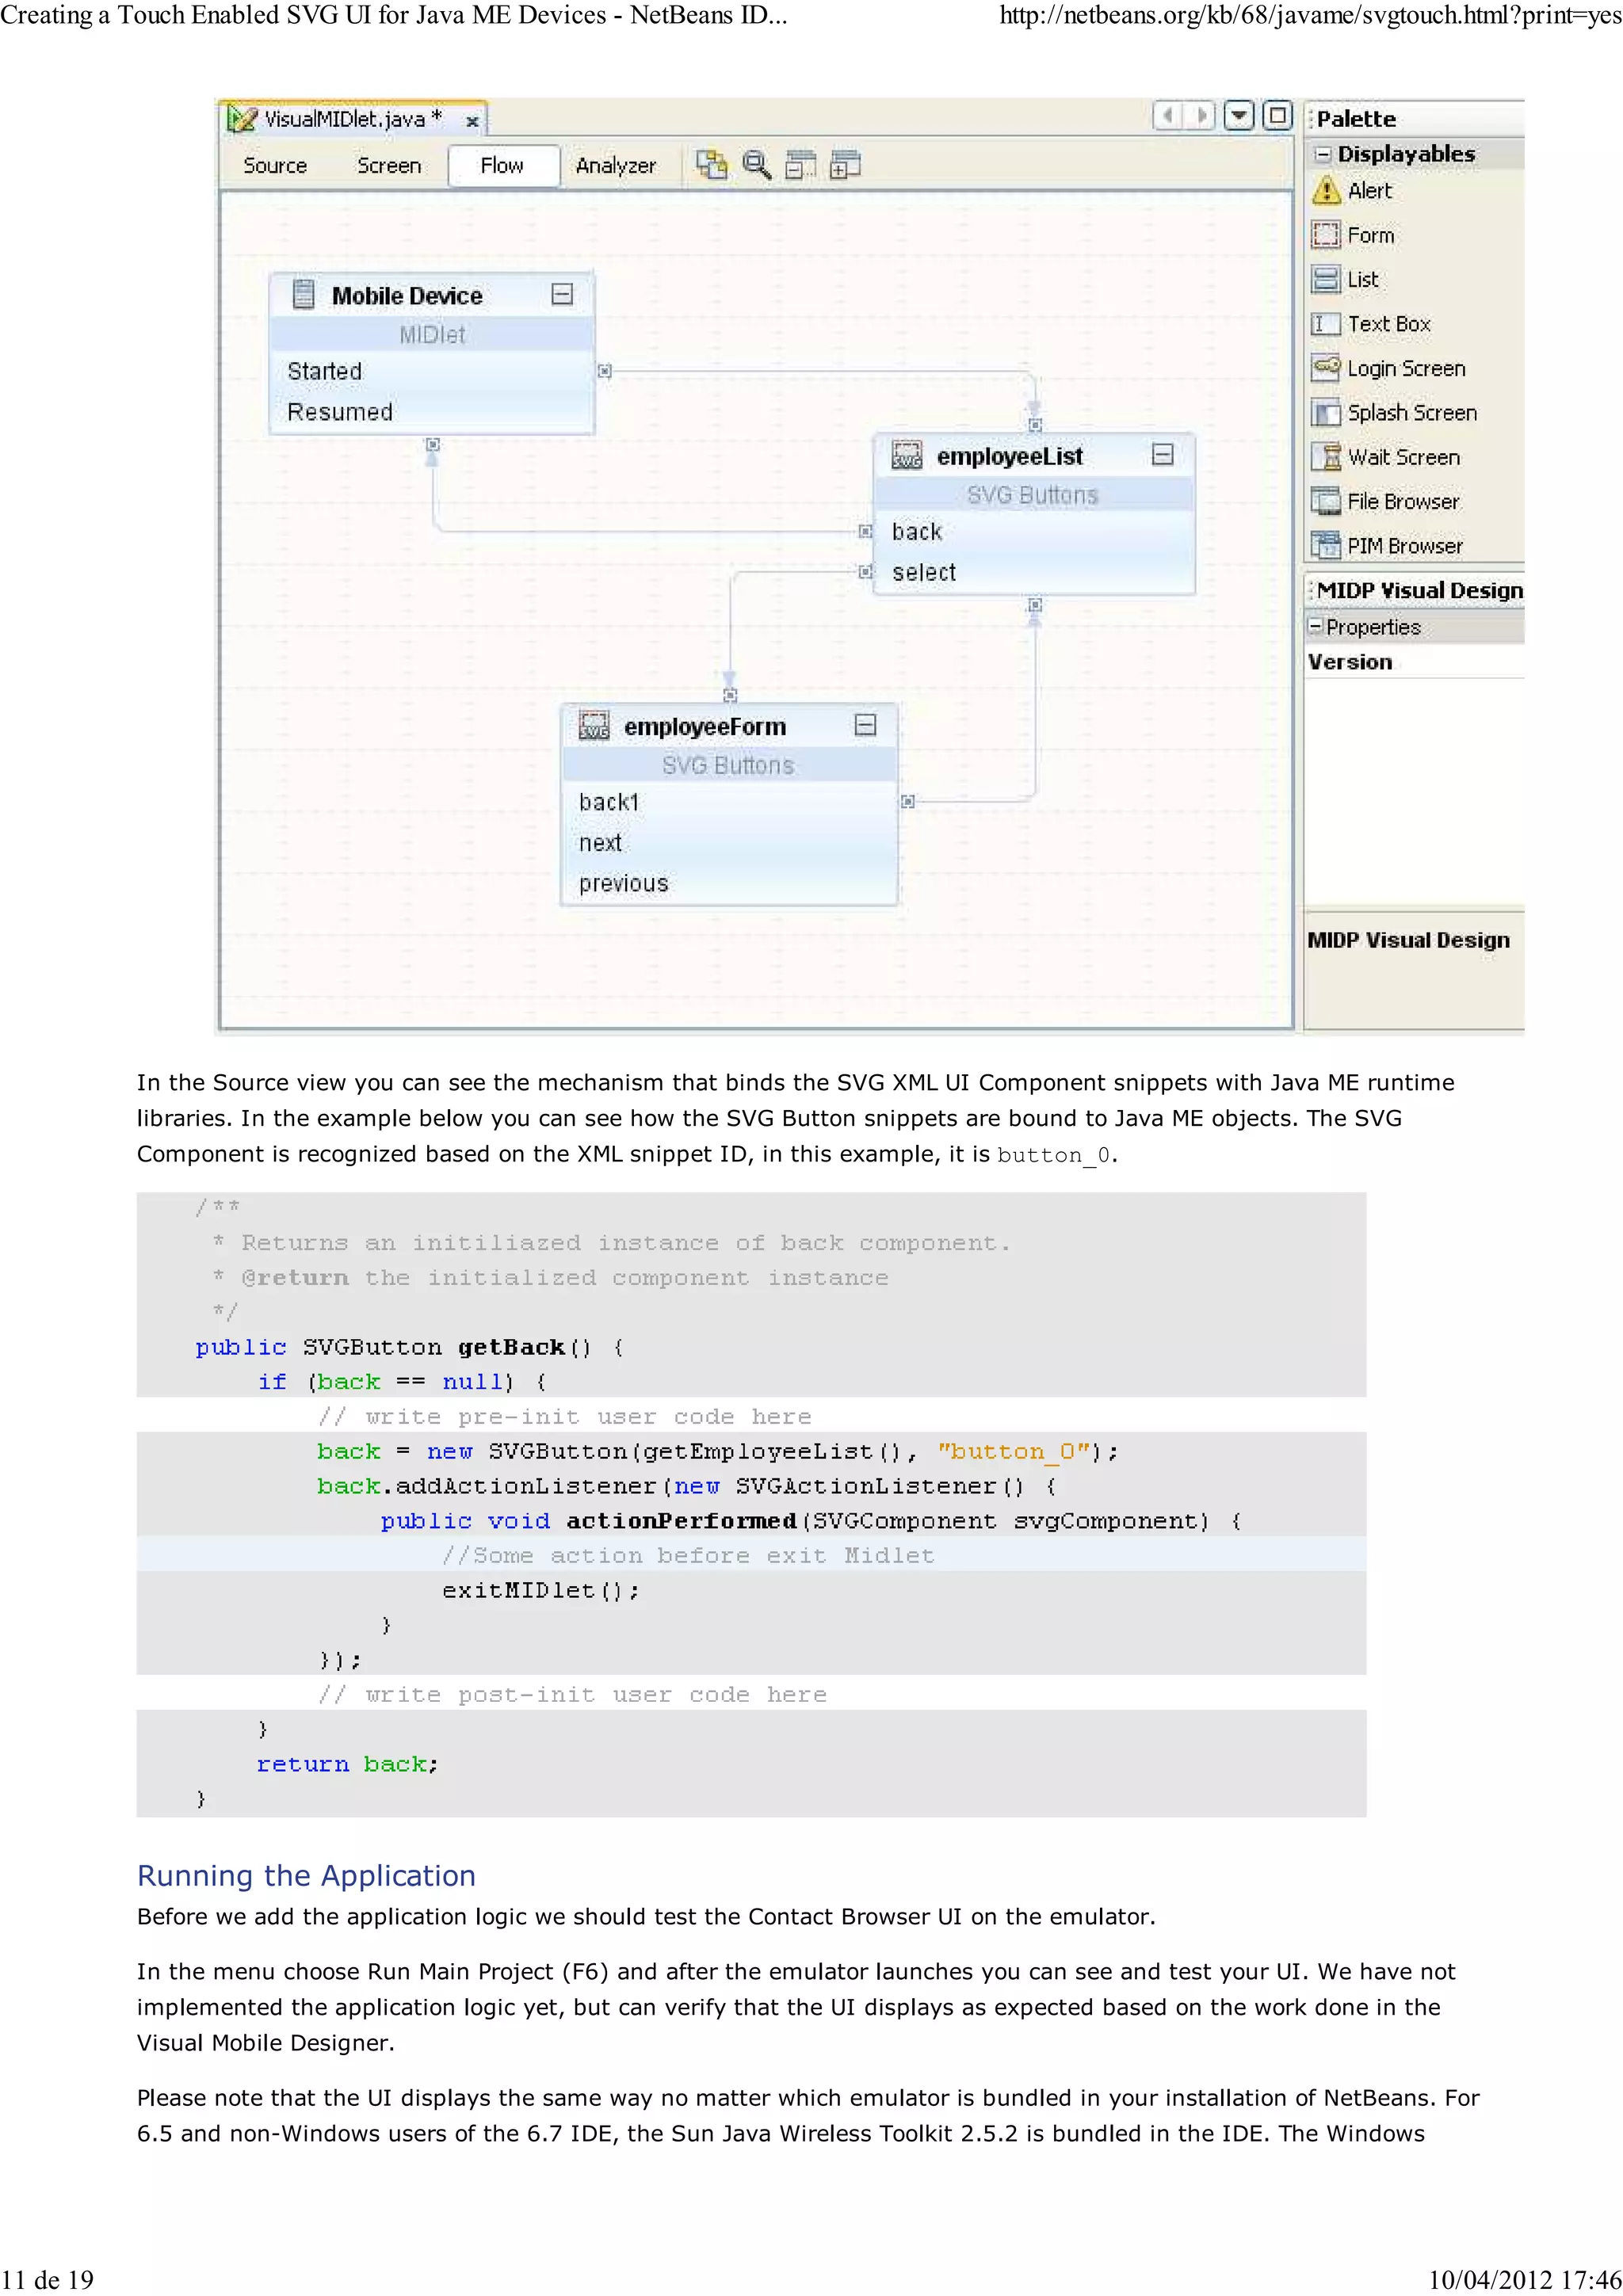Click the connector pin below Mobile Device
Image resolution: width=1623 pixels, height=2296 pixels.
[x=432, y=444]
